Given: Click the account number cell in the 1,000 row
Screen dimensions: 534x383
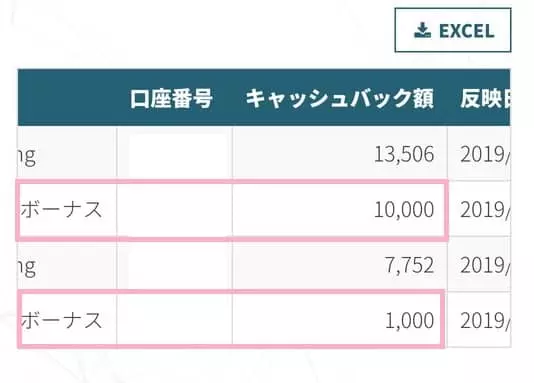Looking at the screenshot, I should click(x=175, y=320).
